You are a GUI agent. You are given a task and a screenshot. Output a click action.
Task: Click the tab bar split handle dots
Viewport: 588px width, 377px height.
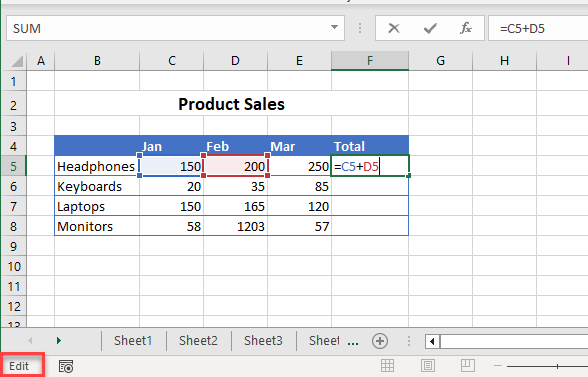tap(409, 341)
